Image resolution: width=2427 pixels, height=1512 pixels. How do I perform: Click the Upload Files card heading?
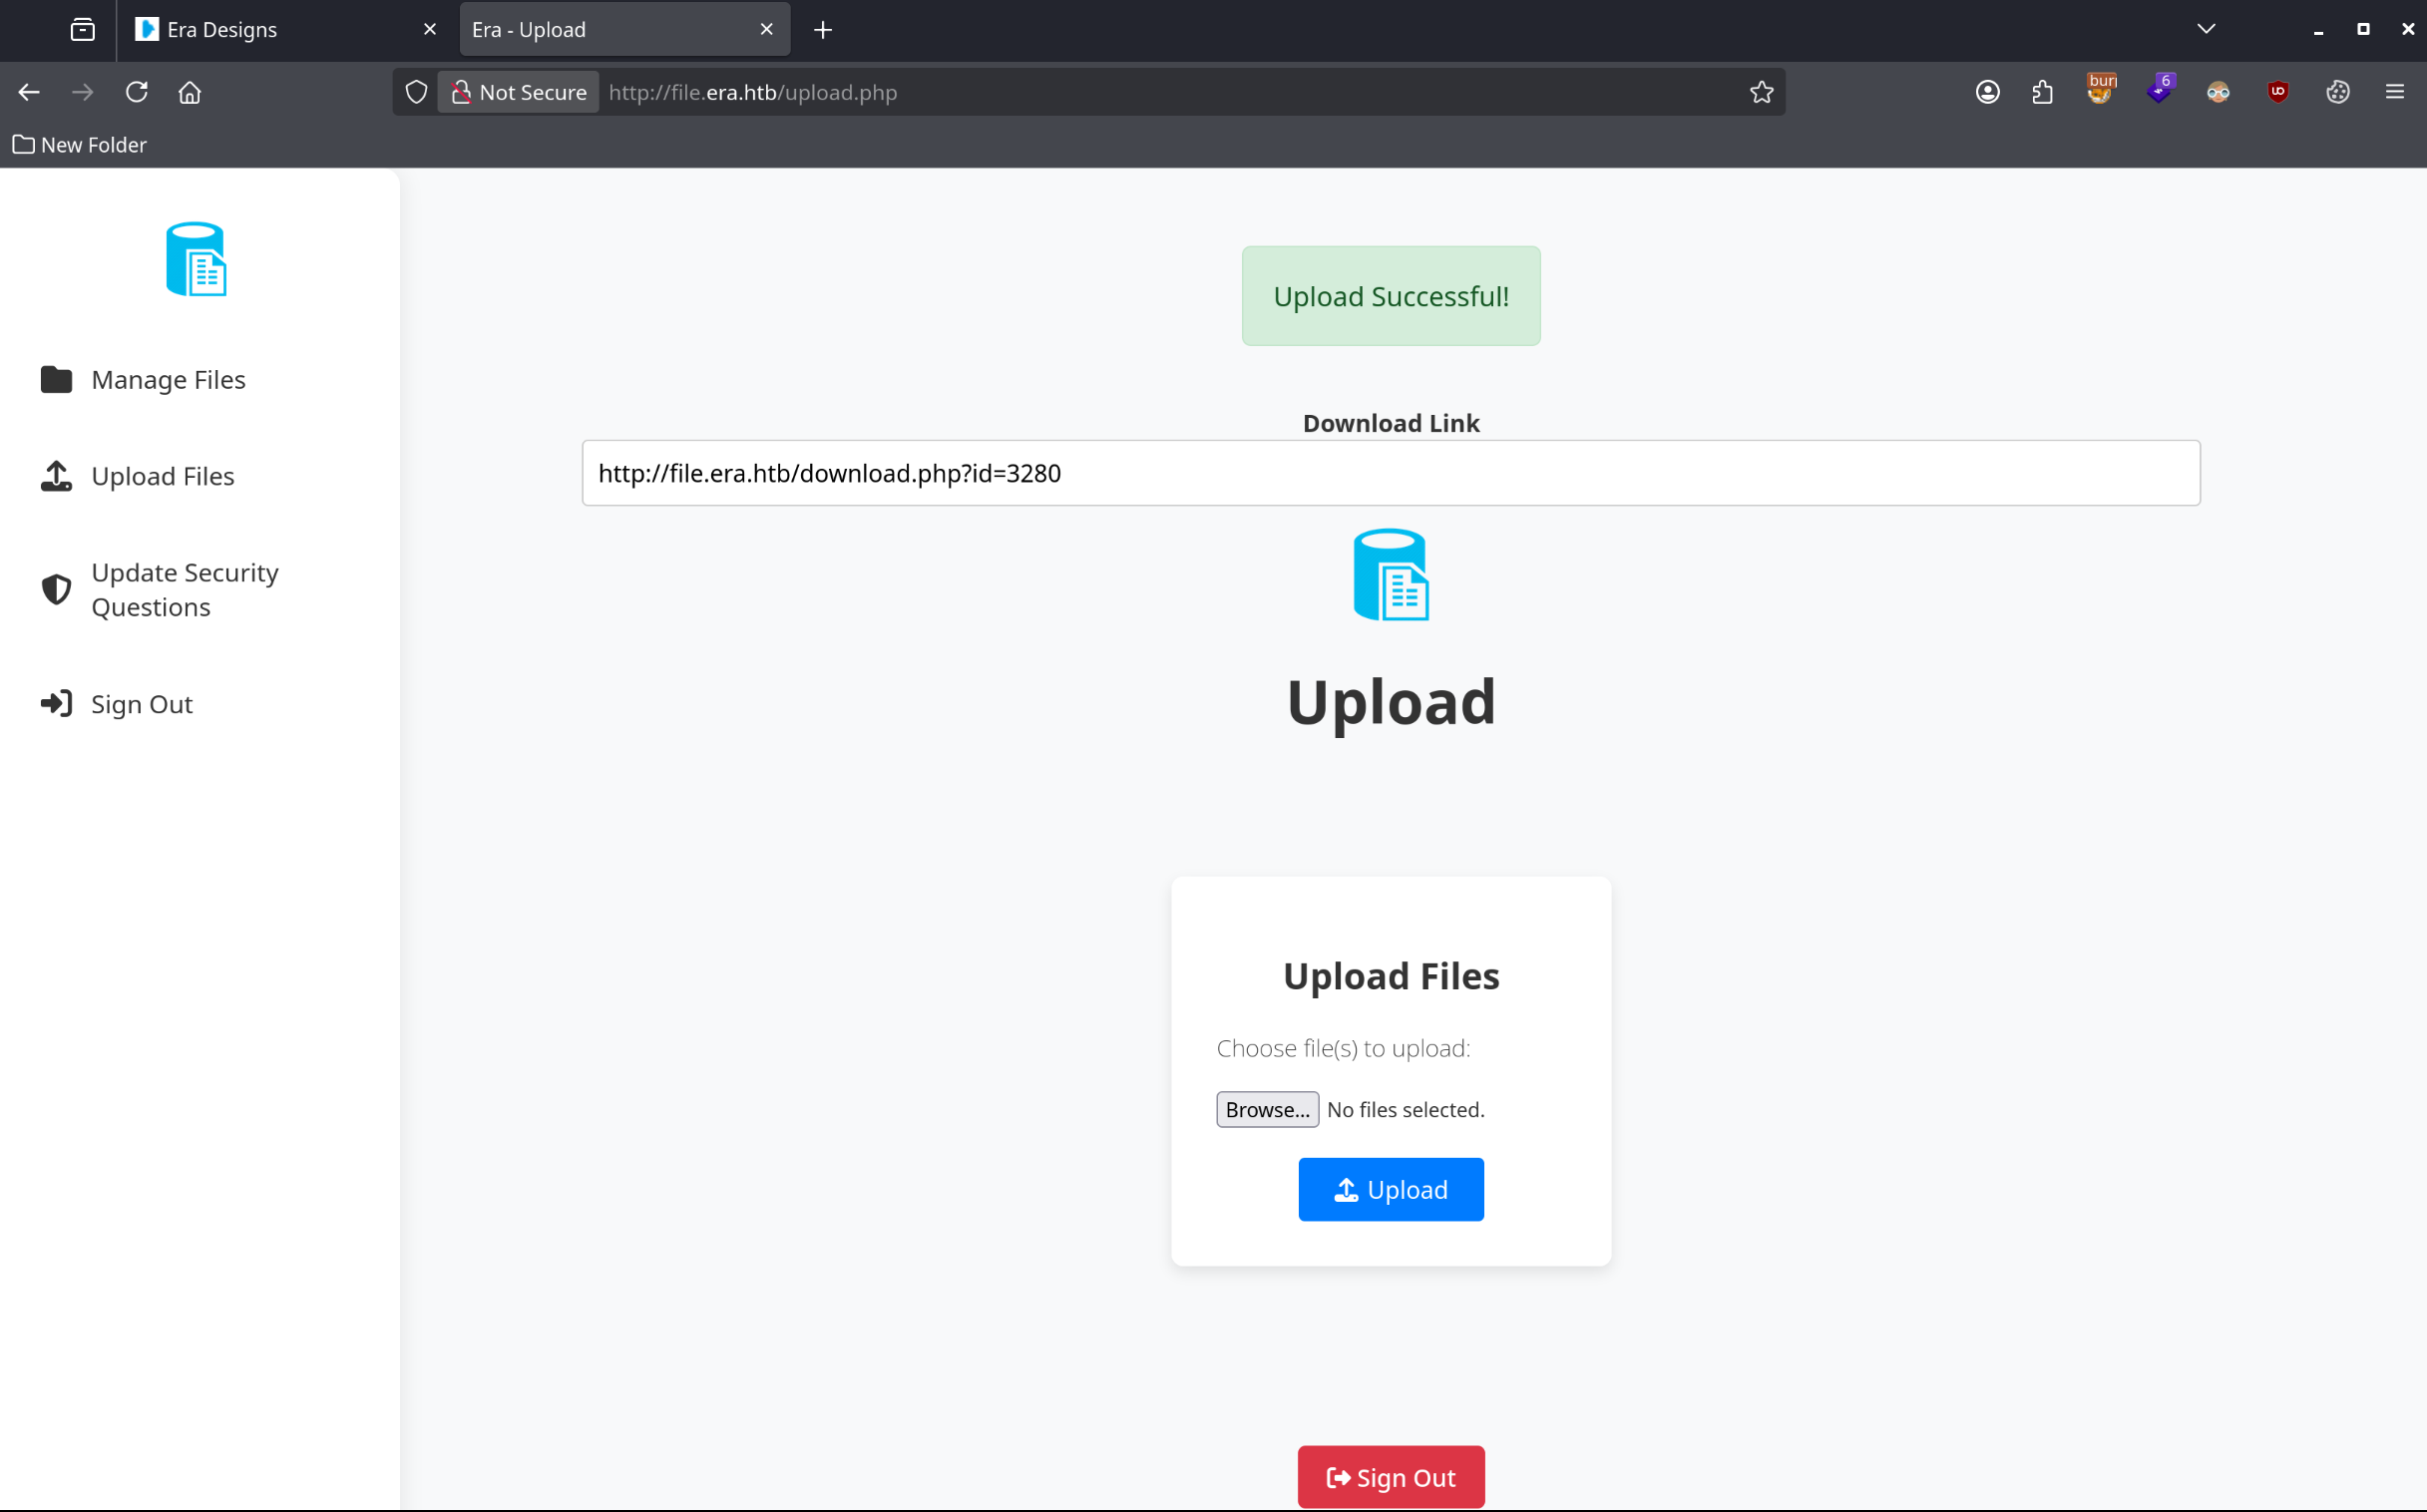coord(1391,976)
